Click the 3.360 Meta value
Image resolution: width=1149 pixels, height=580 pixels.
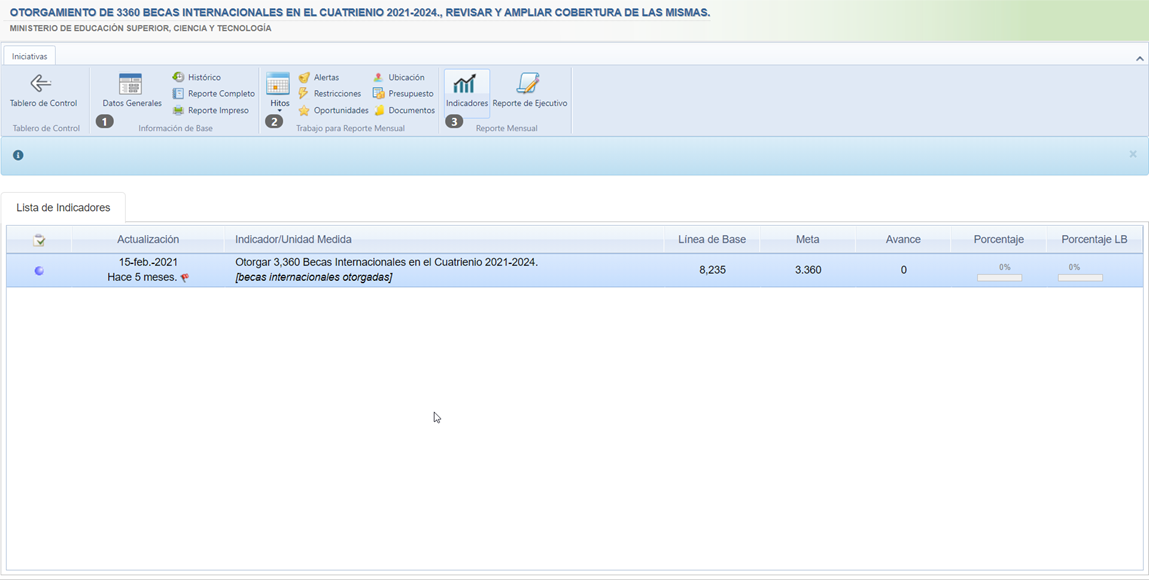coord(808,270)
